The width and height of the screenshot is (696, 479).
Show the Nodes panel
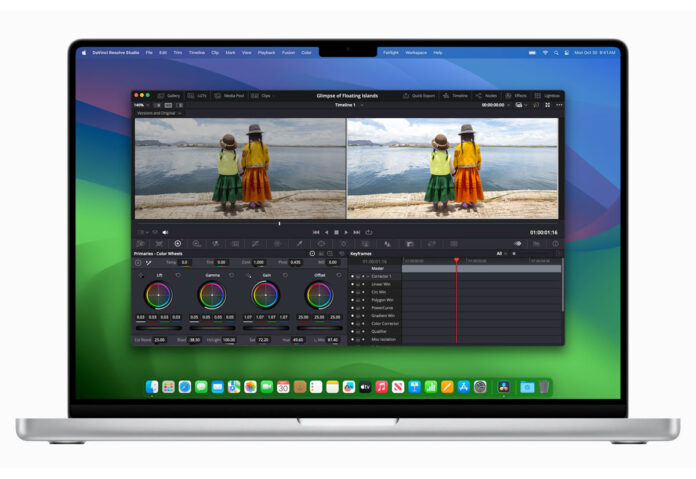coord(486,96)
